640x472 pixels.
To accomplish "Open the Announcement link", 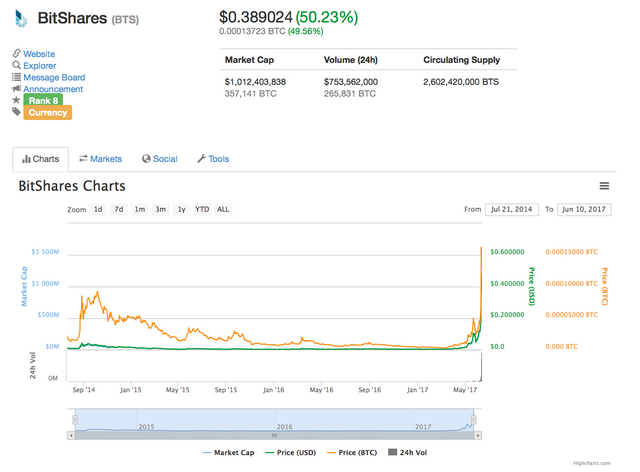I will pyautogui.click(x=53, y=89).
